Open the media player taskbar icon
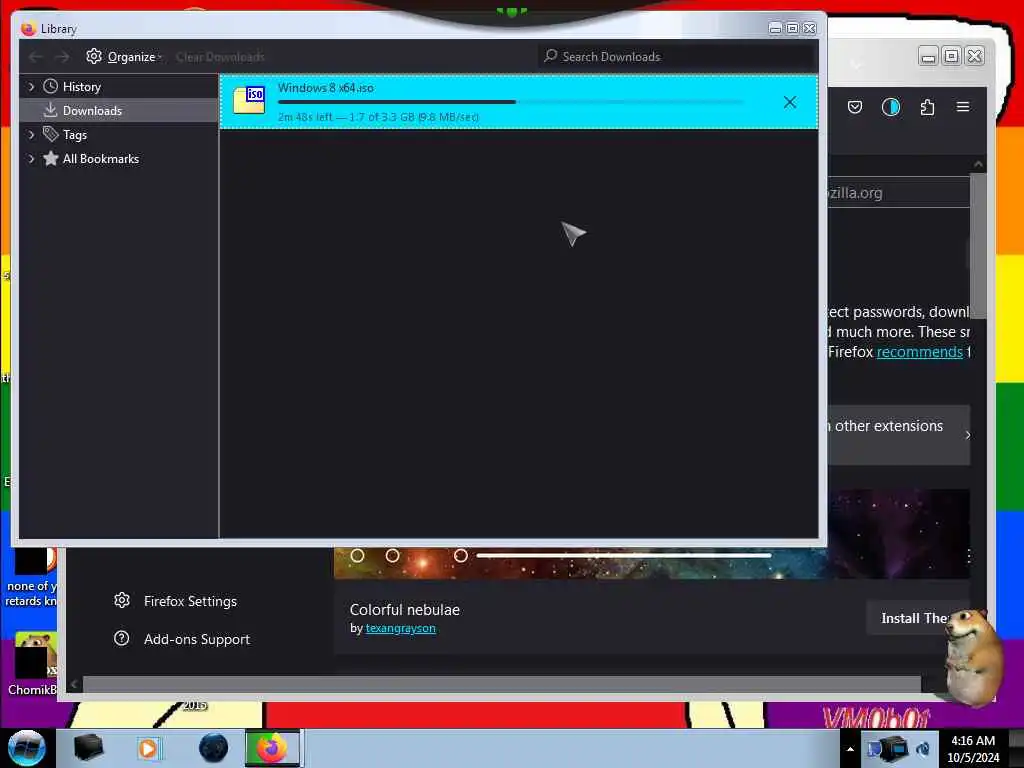 pos(148,748)
